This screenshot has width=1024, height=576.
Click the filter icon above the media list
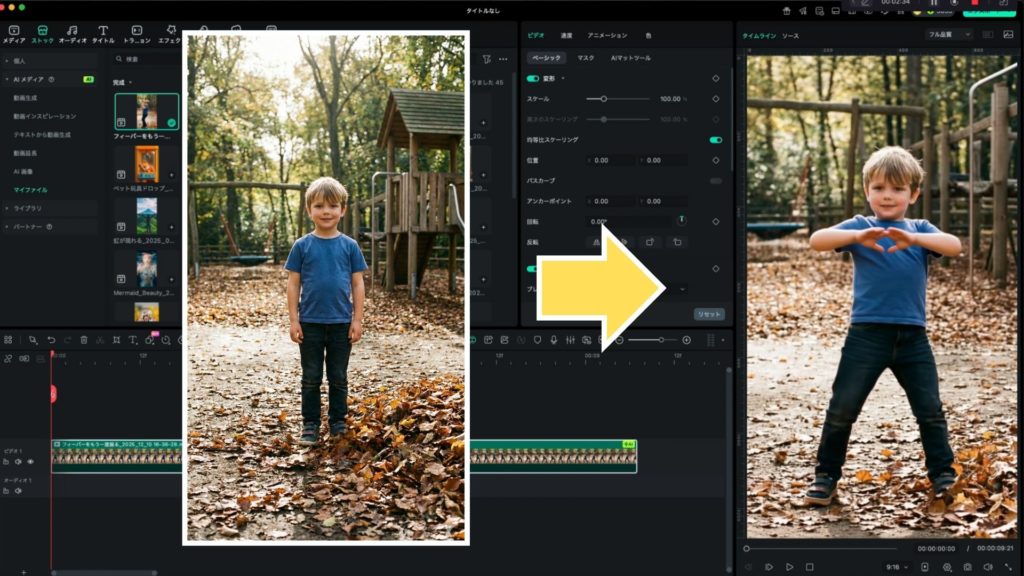click(x=487, y=60)
